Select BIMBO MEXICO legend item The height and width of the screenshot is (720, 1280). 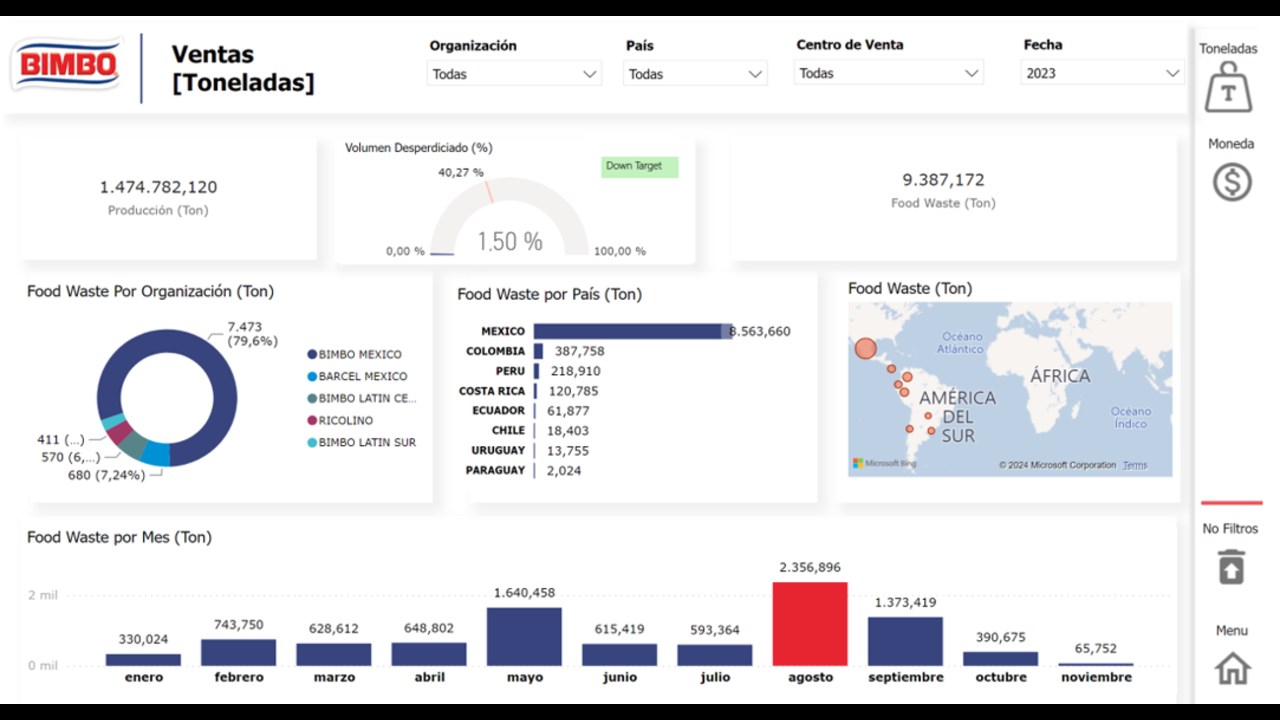(354, 354)
